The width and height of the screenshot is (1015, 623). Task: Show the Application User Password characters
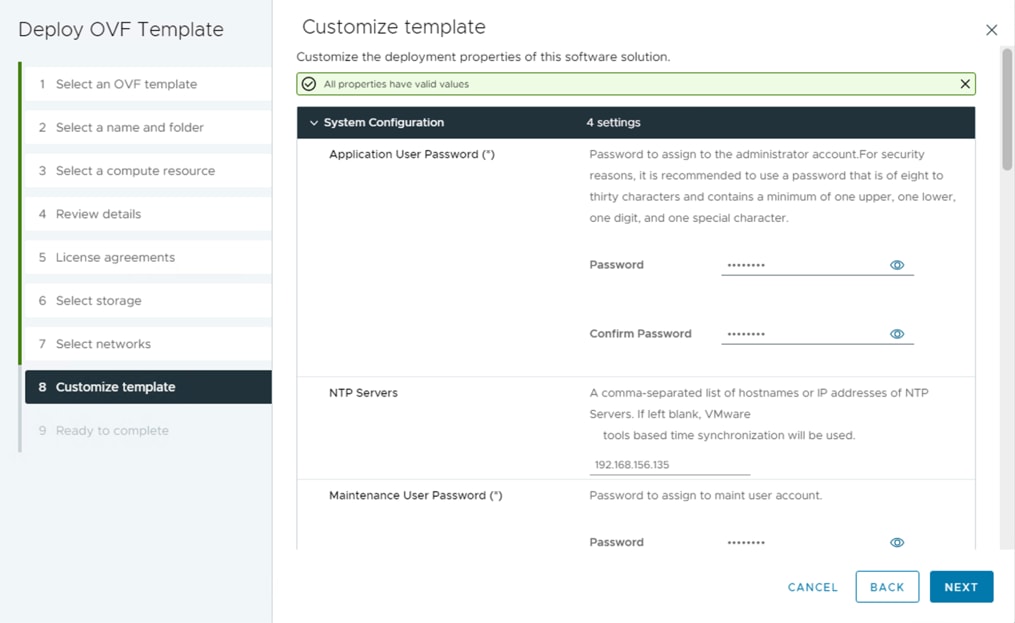[897, 265]
